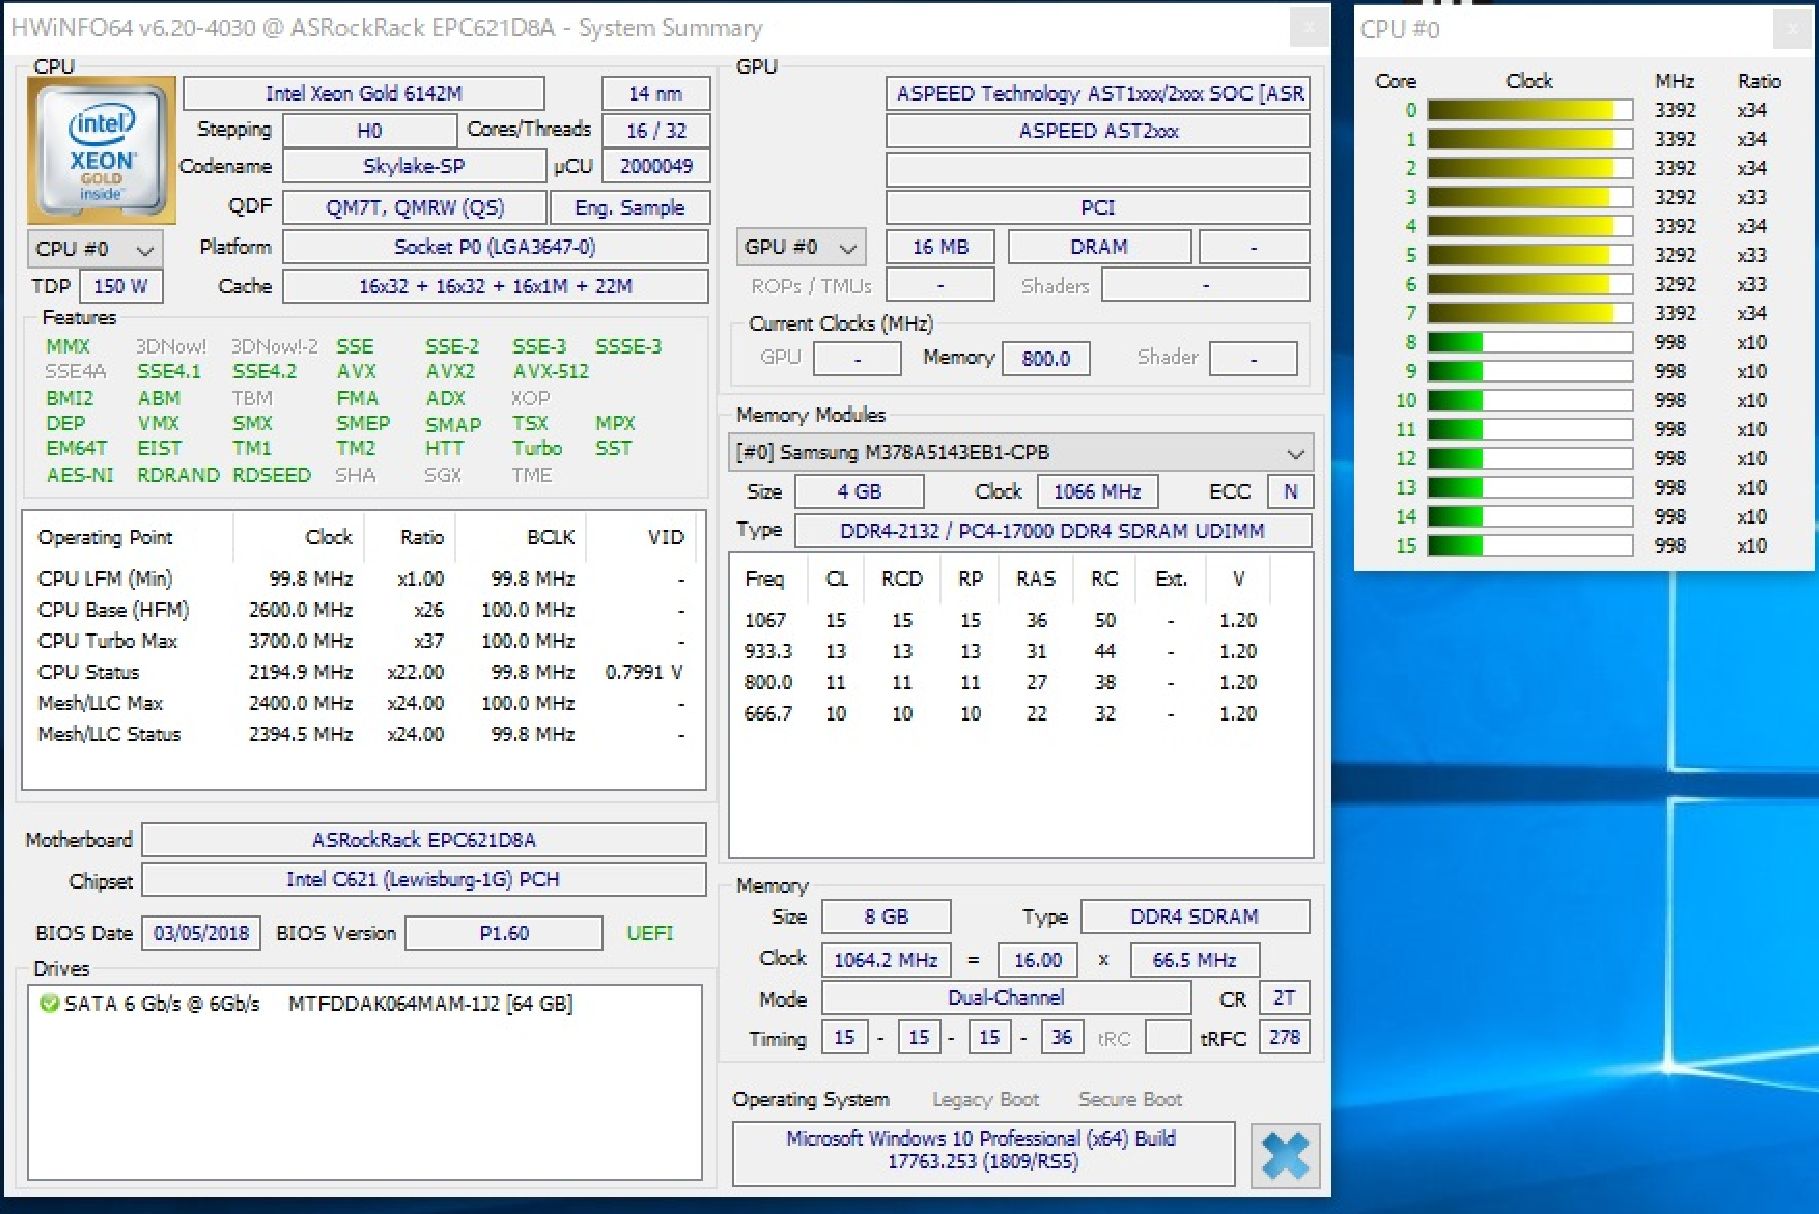Image resolution: width=1819 pixels, height=1214 pixels.
Task: Close the System Summary window
Action: tap(1307, 28)
